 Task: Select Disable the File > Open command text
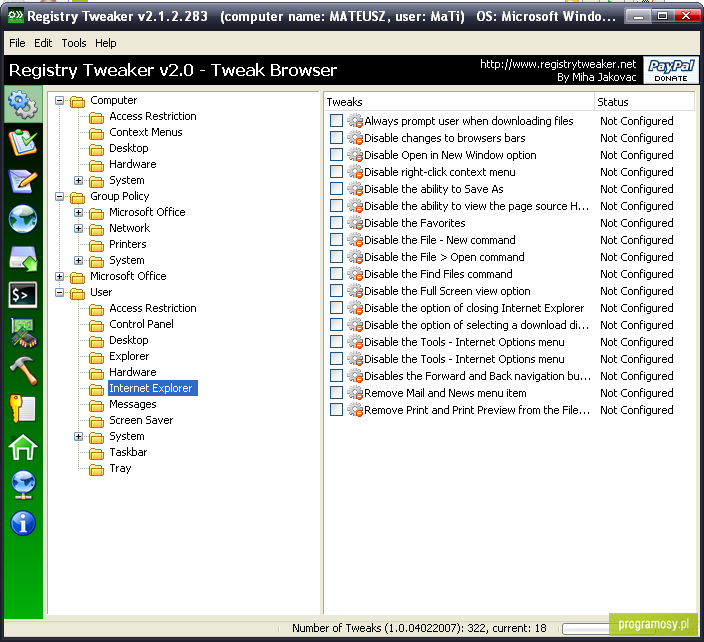click(444, 257)
